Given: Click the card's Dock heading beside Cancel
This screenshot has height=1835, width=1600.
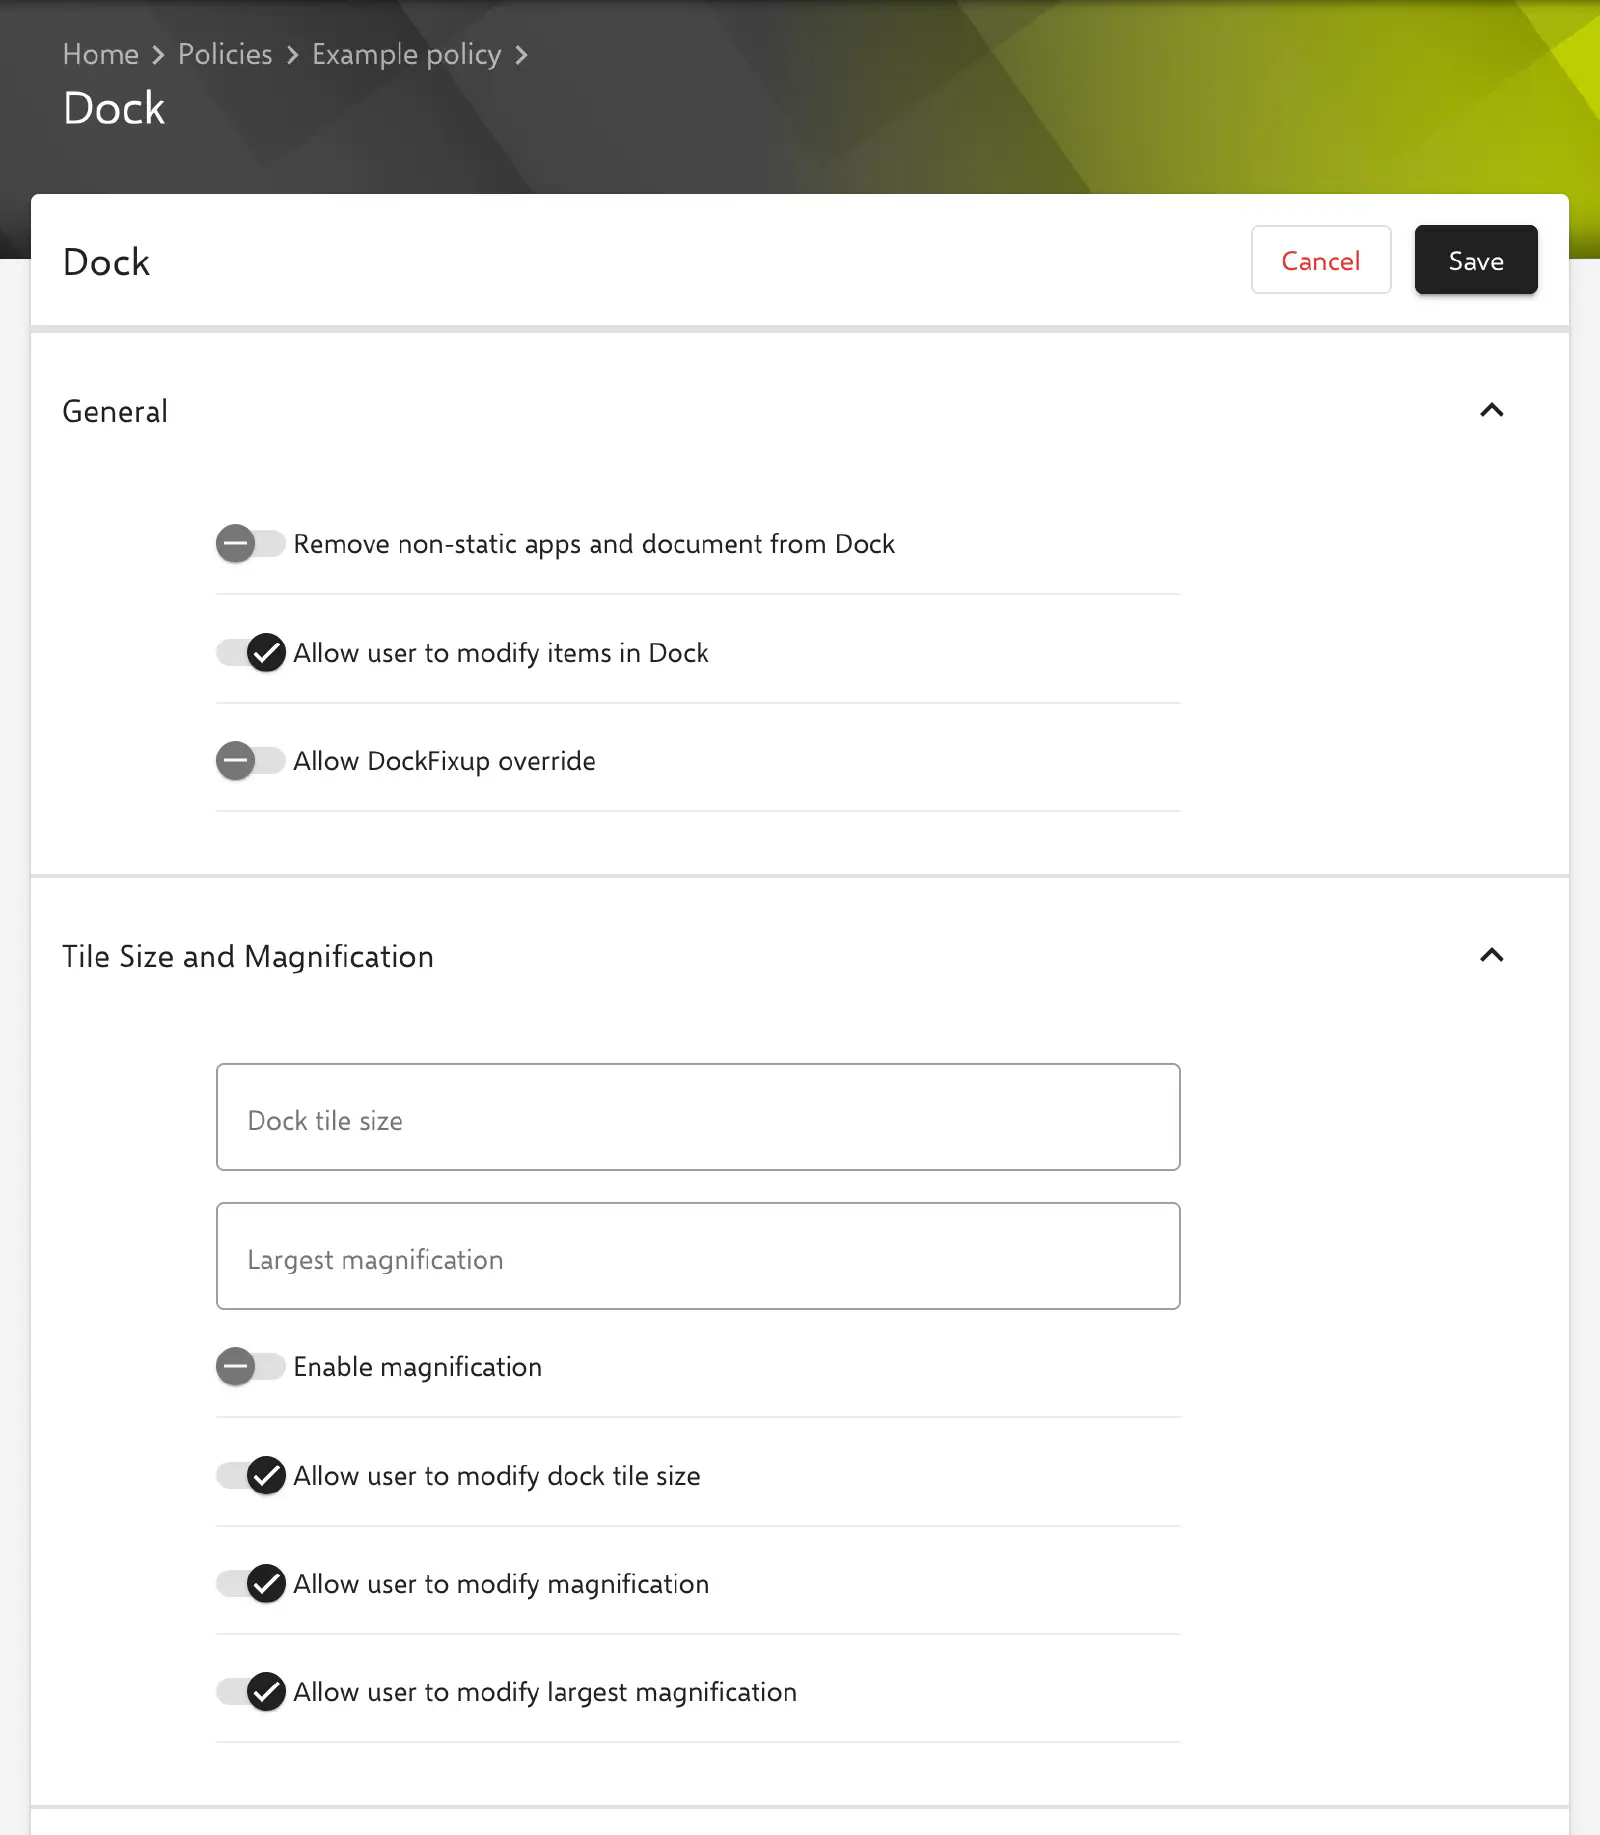Looking at the screenshot, I should tap(106, 262).
